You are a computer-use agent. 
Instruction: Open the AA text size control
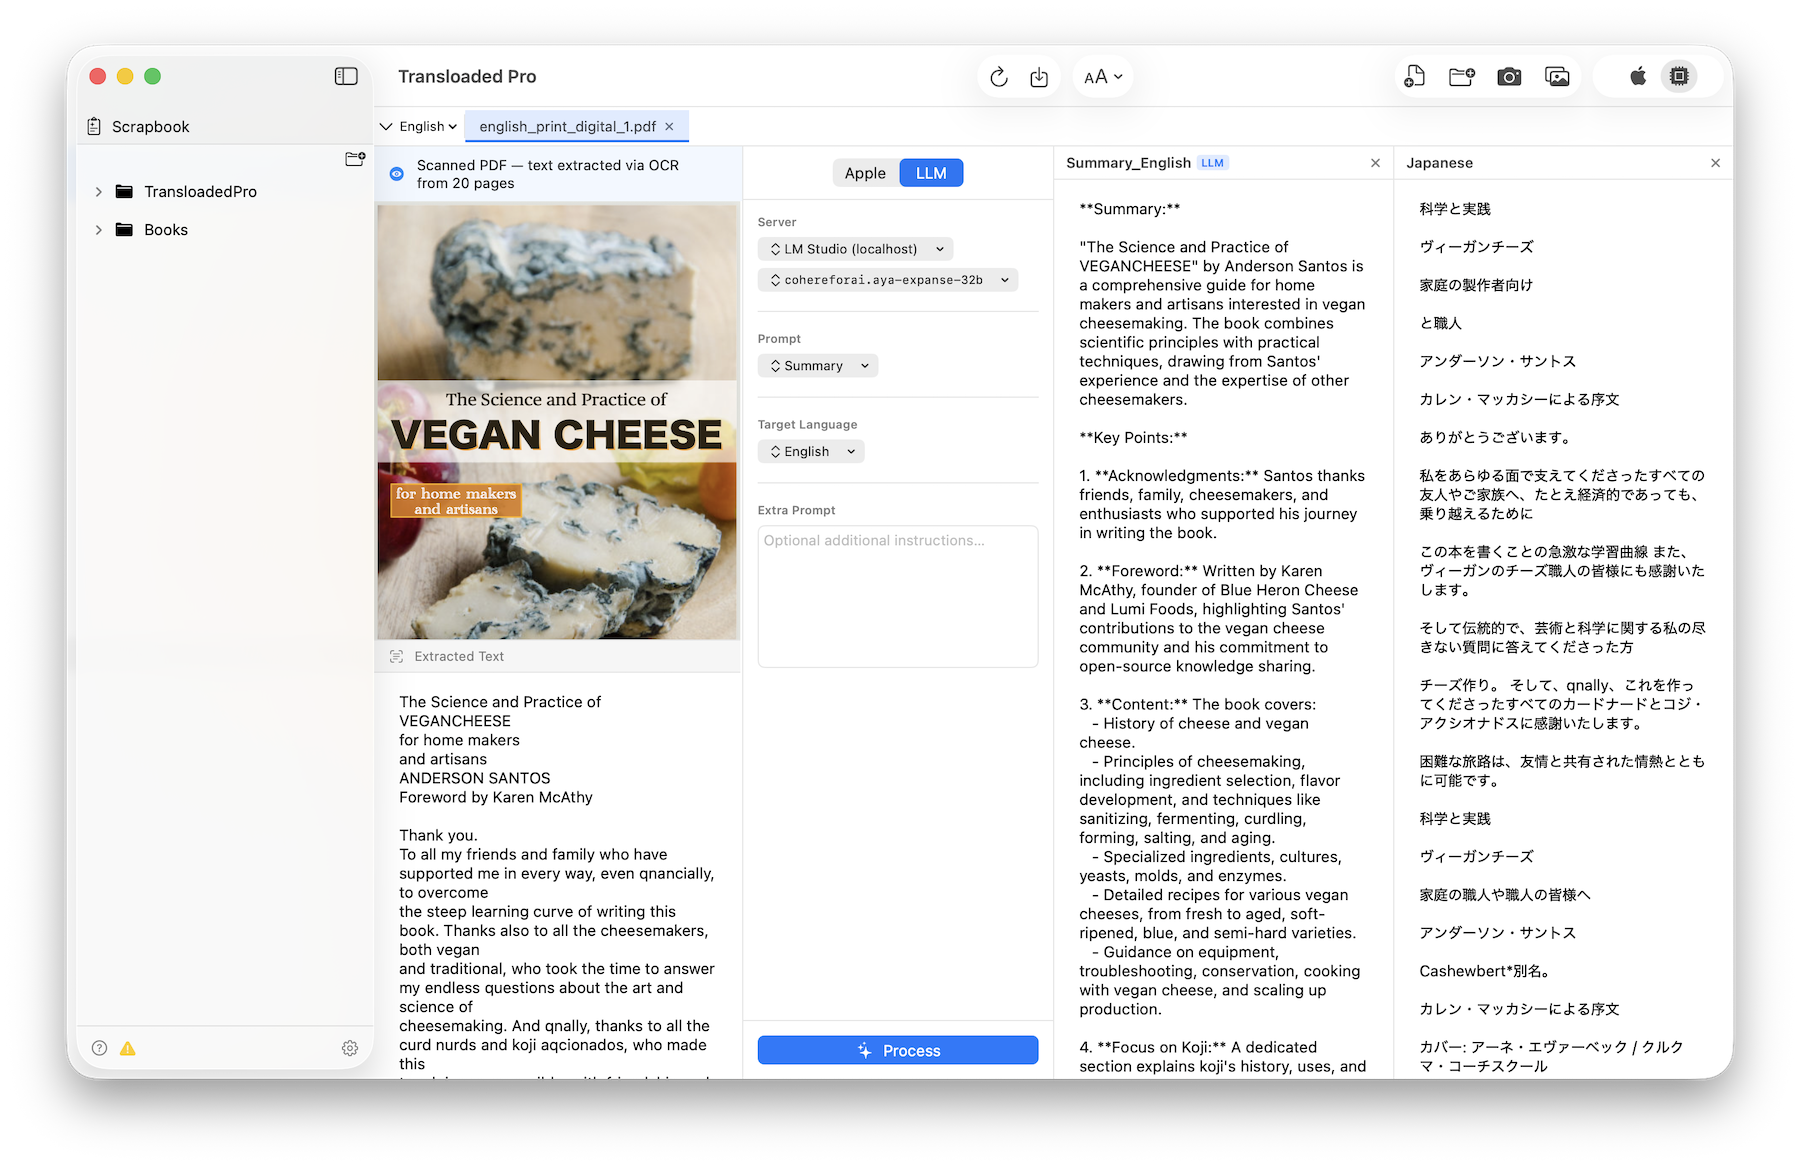click(1102, 76)
